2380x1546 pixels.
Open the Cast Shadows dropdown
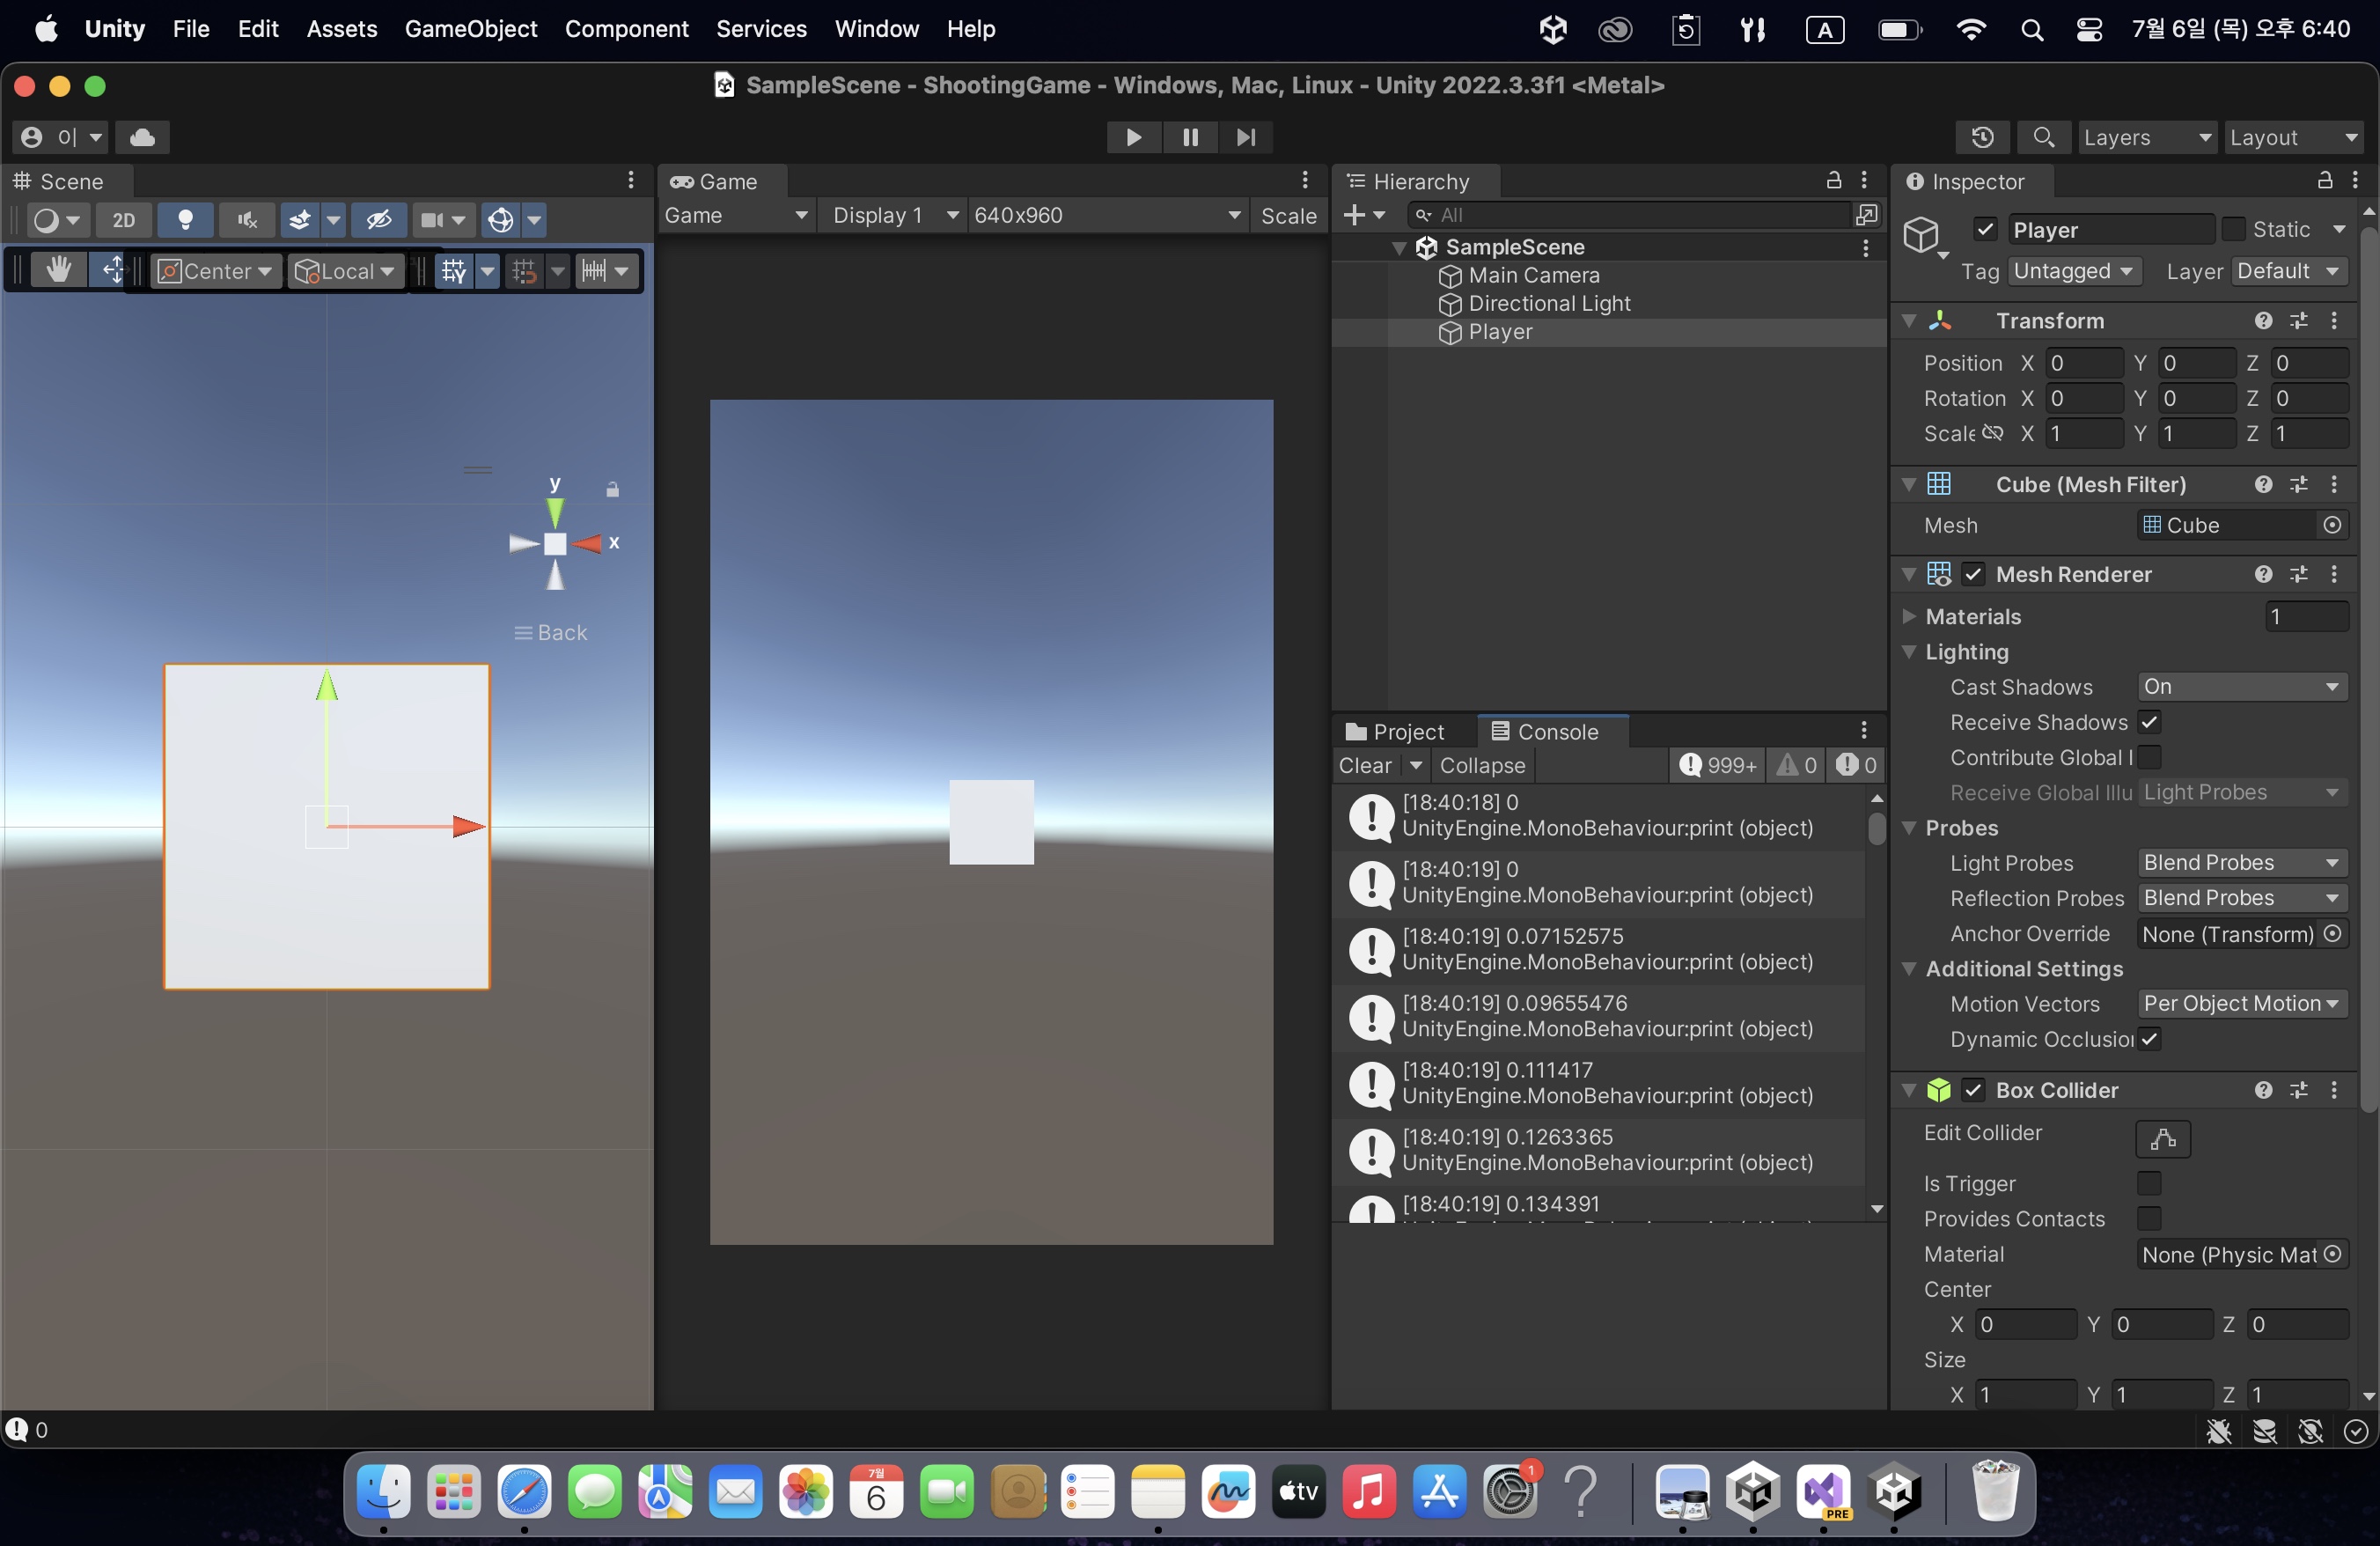pyautogui.click(x=2241, y=687)
